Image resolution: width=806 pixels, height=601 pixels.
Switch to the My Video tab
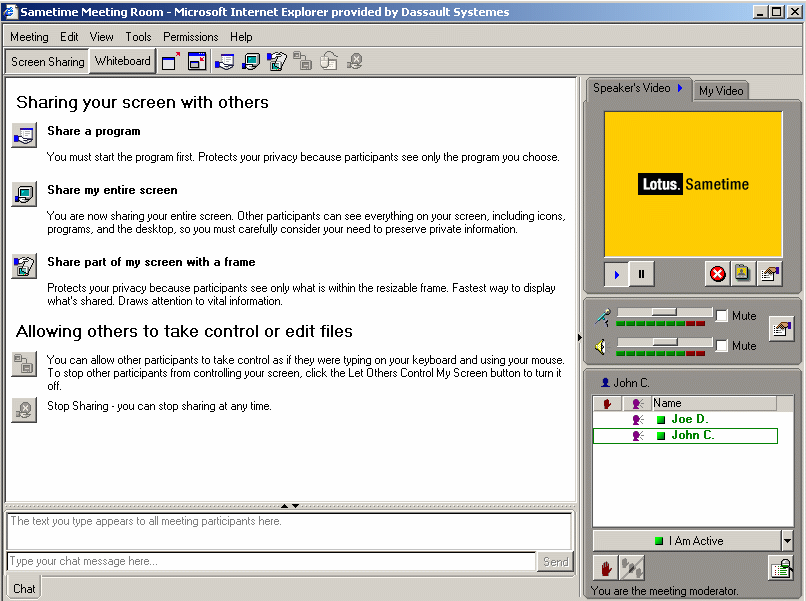click(x=721, y=91)
